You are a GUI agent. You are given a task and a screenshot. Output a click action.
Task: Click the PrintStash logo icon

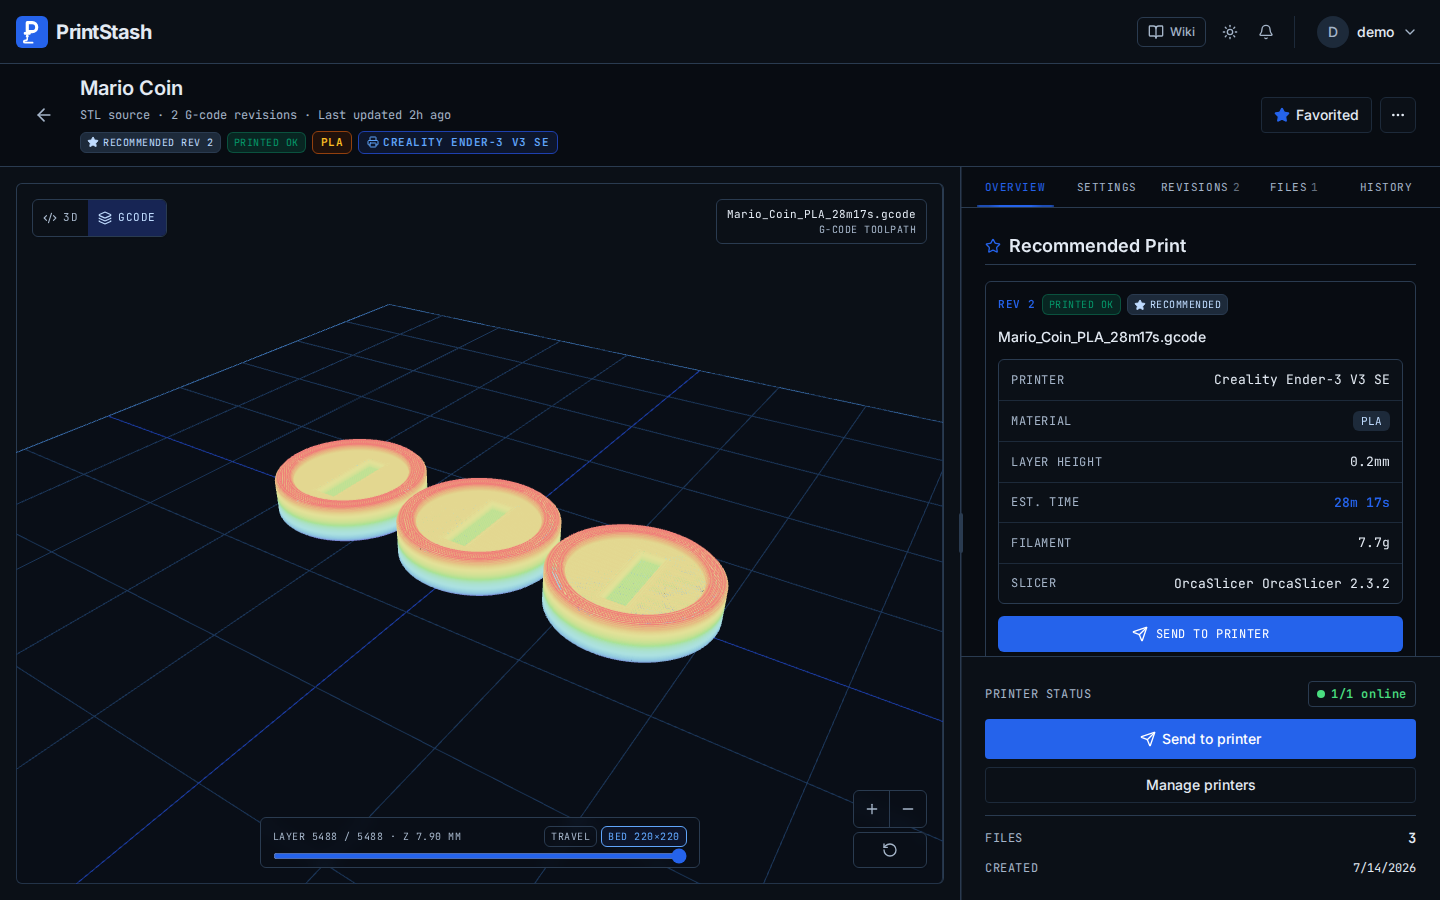pos(32,32)
